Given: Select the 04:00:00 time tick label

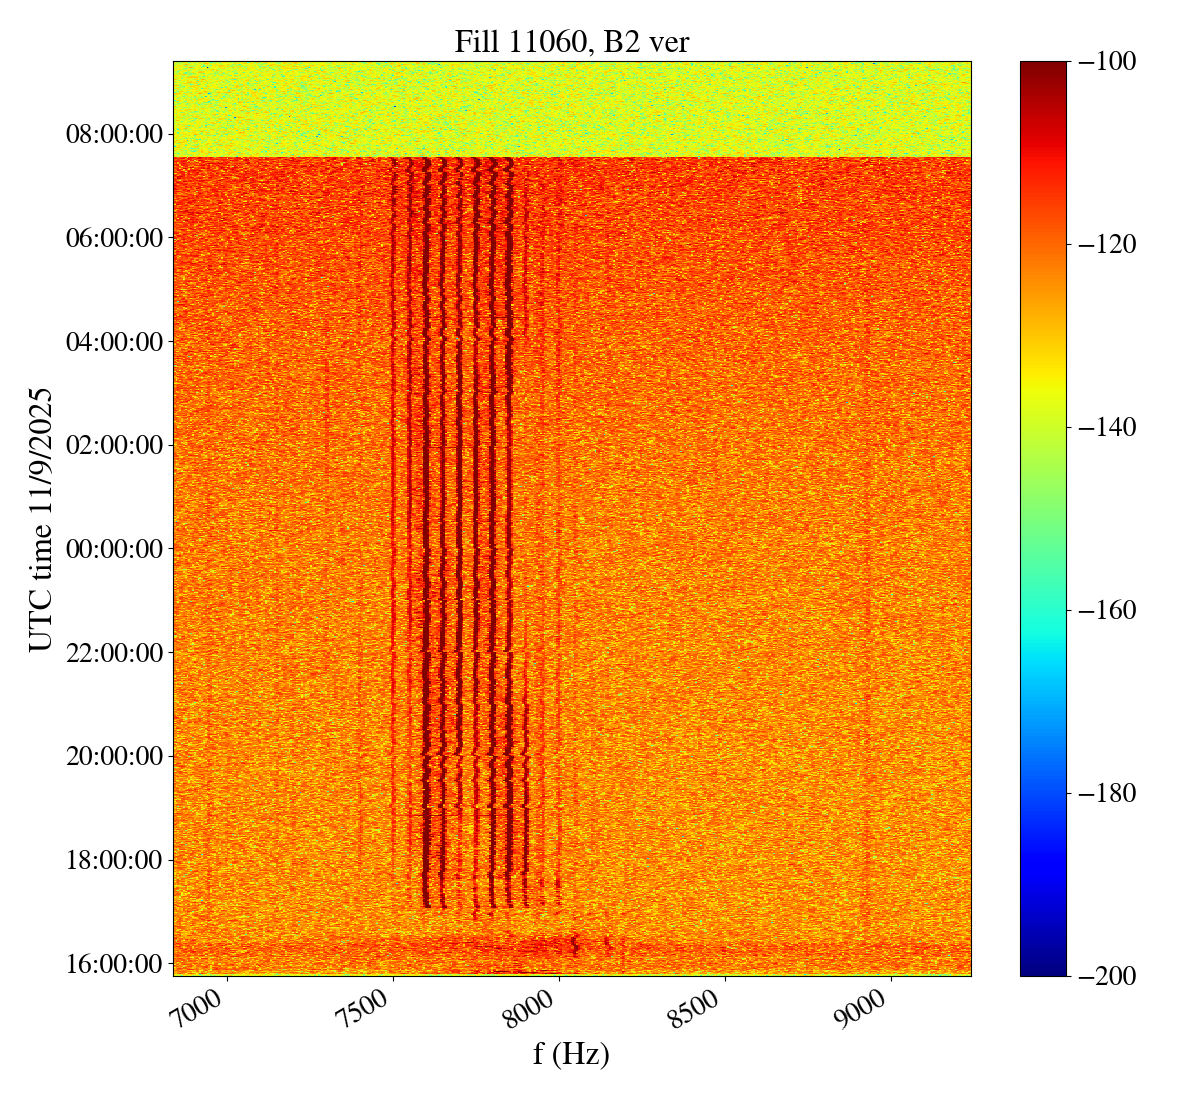Looking at the screenshot, I should (114, 342).
